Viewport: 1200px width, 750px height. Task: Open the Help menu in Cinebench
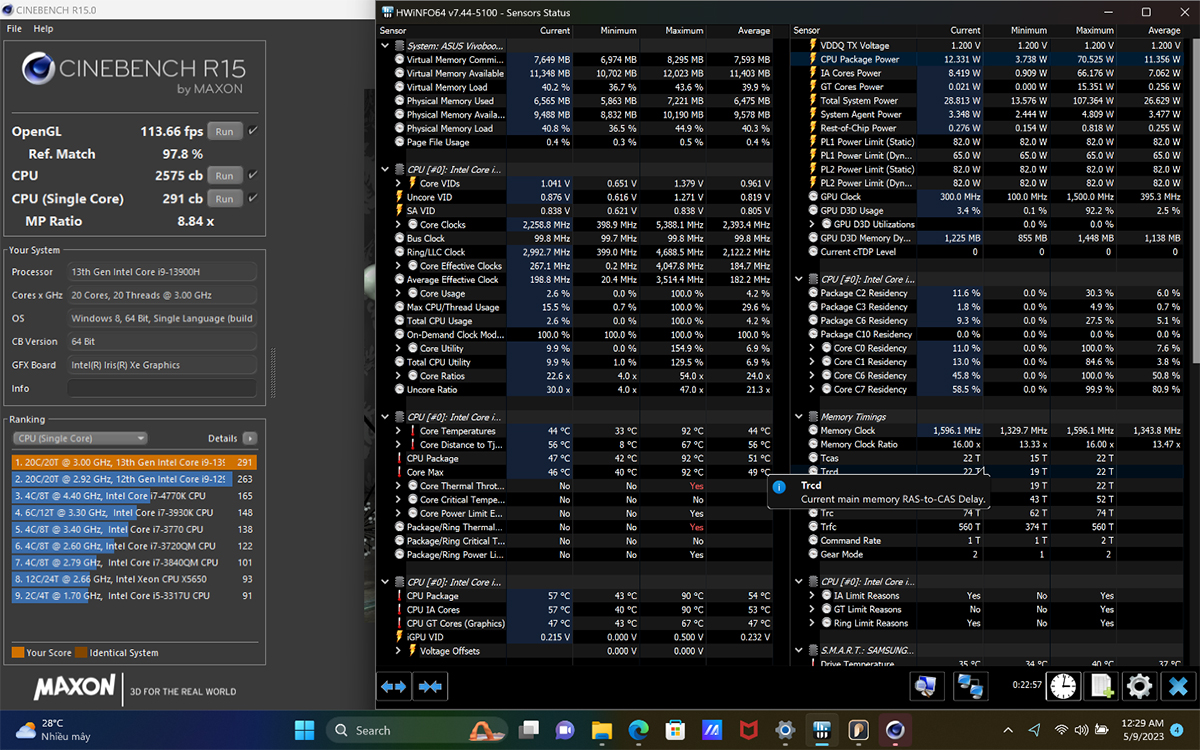(43, 29)
